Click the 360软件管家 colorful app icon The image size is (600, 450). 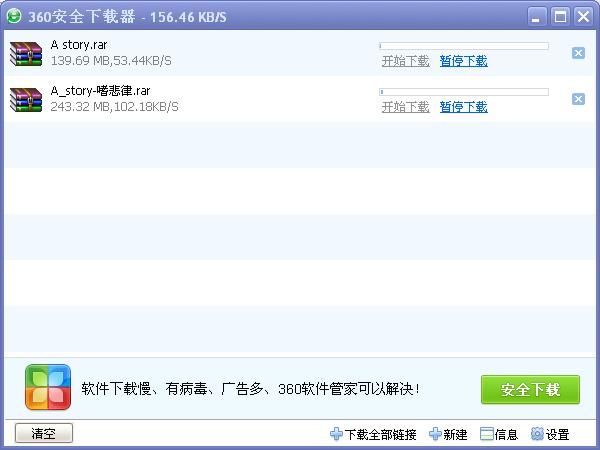48,387
